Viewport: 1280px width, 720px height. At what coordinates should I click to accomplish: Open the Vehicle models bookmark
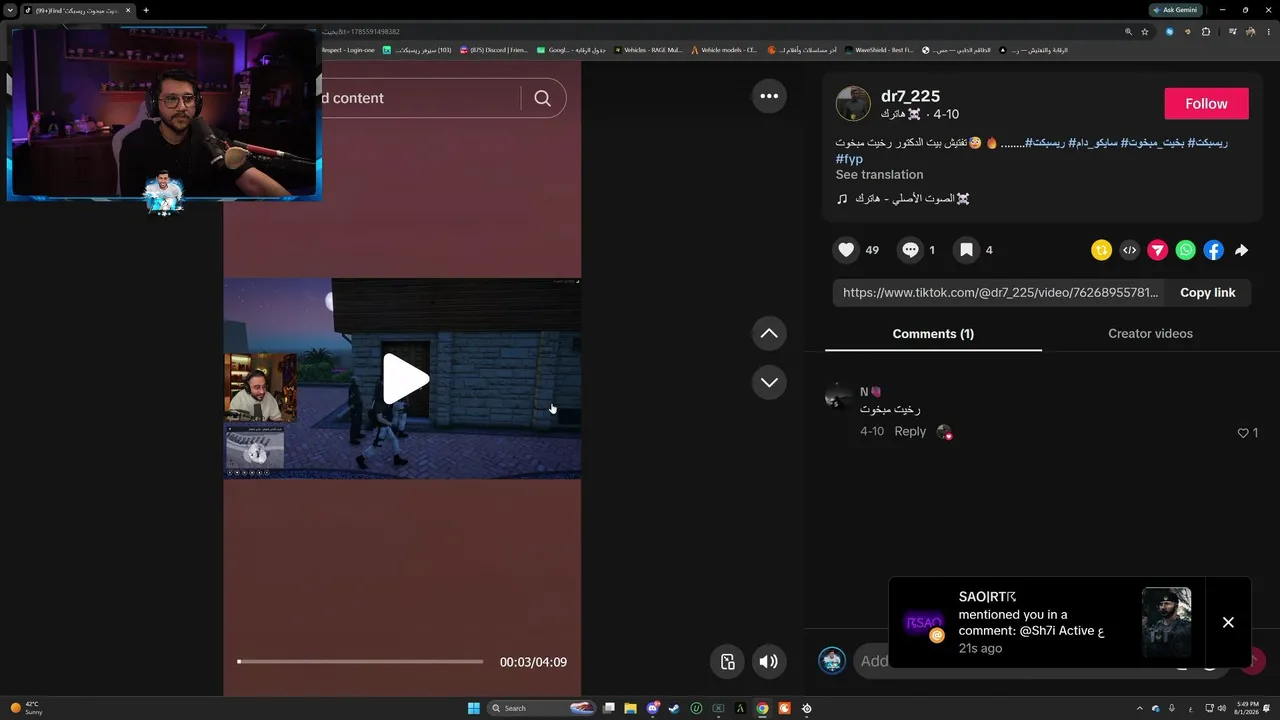coord(724,50)
